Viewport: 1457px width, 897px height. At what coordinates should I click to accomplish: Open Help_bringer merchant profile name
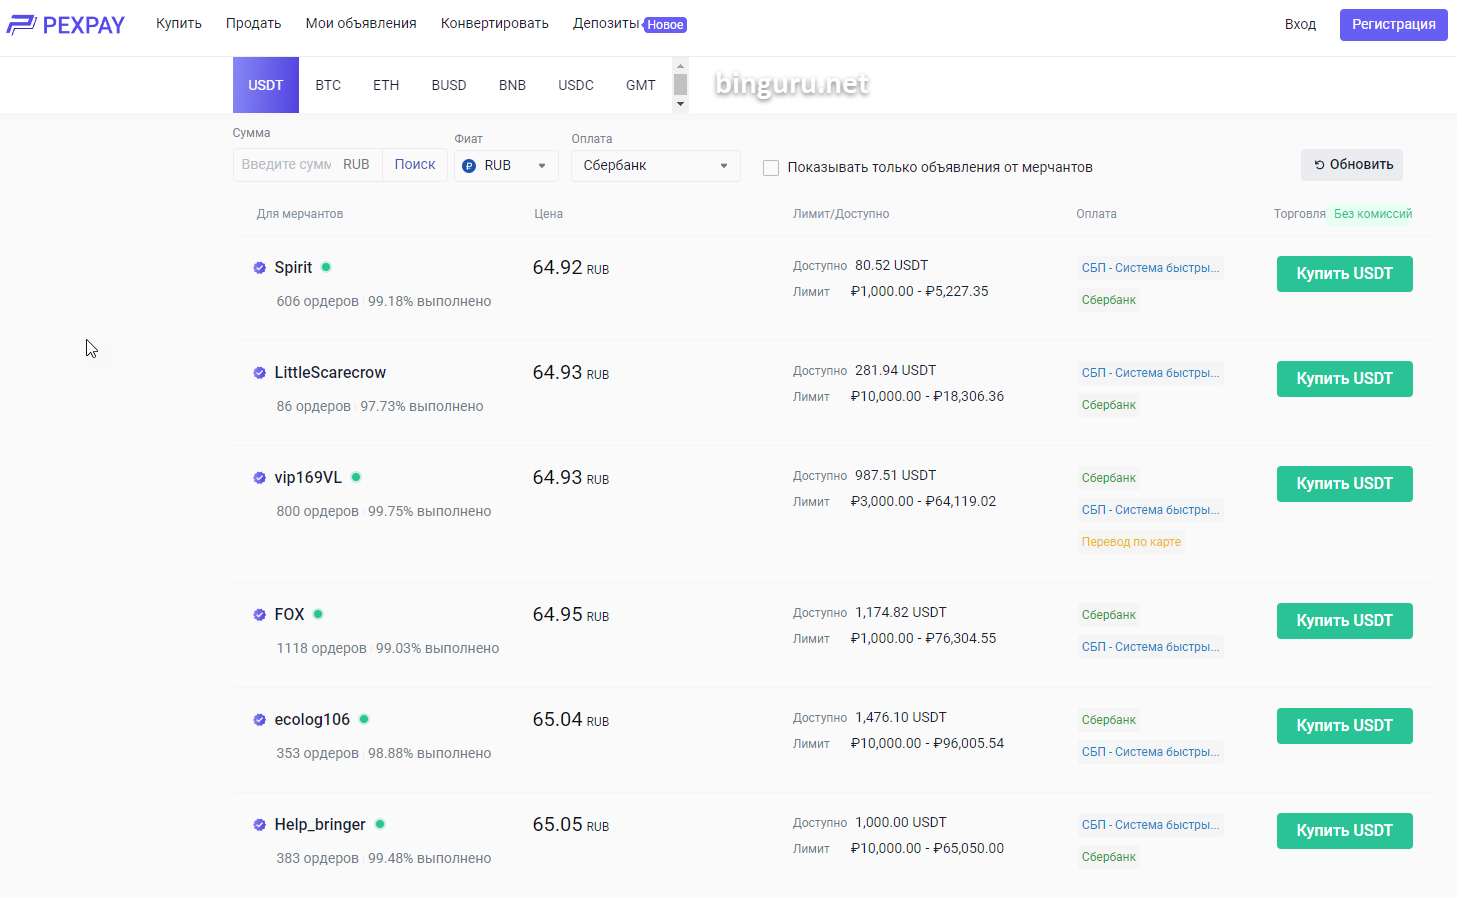(320, 824)
